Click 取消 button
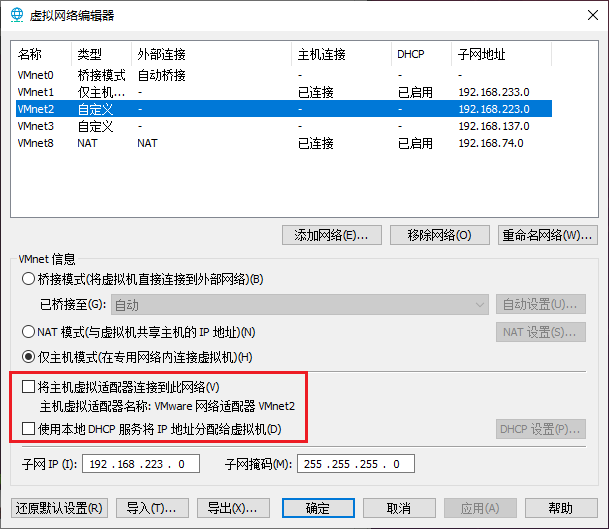 pyautogui.click(x=399, y=508)
